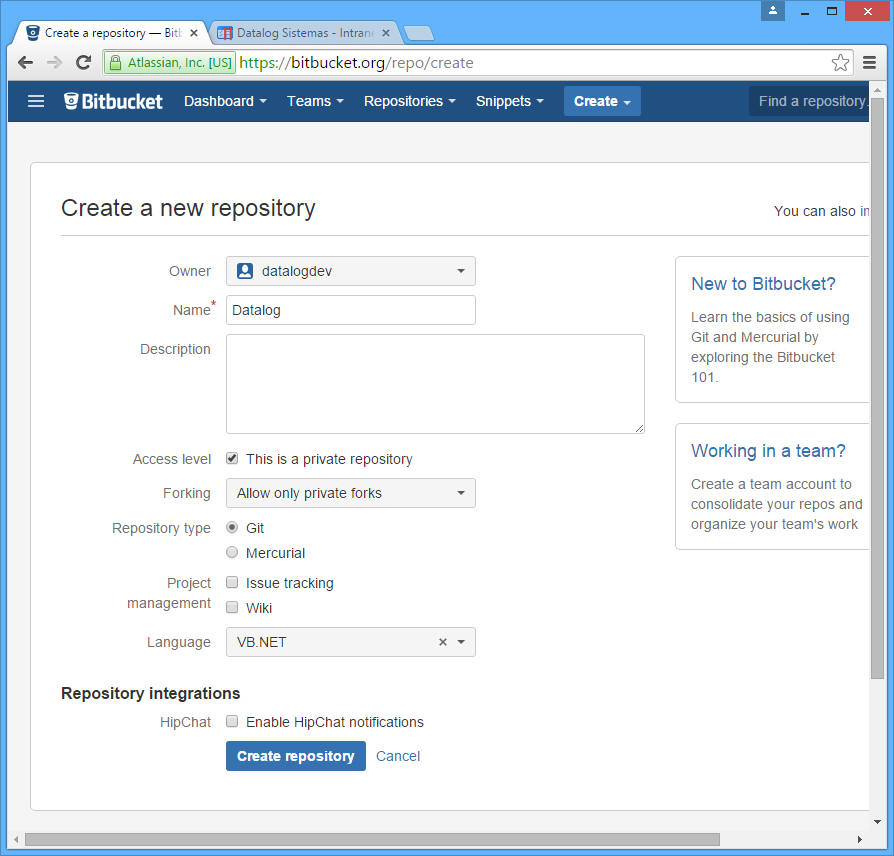Click the Description text area
Screen dimensions: 894x856
[x=435, y=384]
